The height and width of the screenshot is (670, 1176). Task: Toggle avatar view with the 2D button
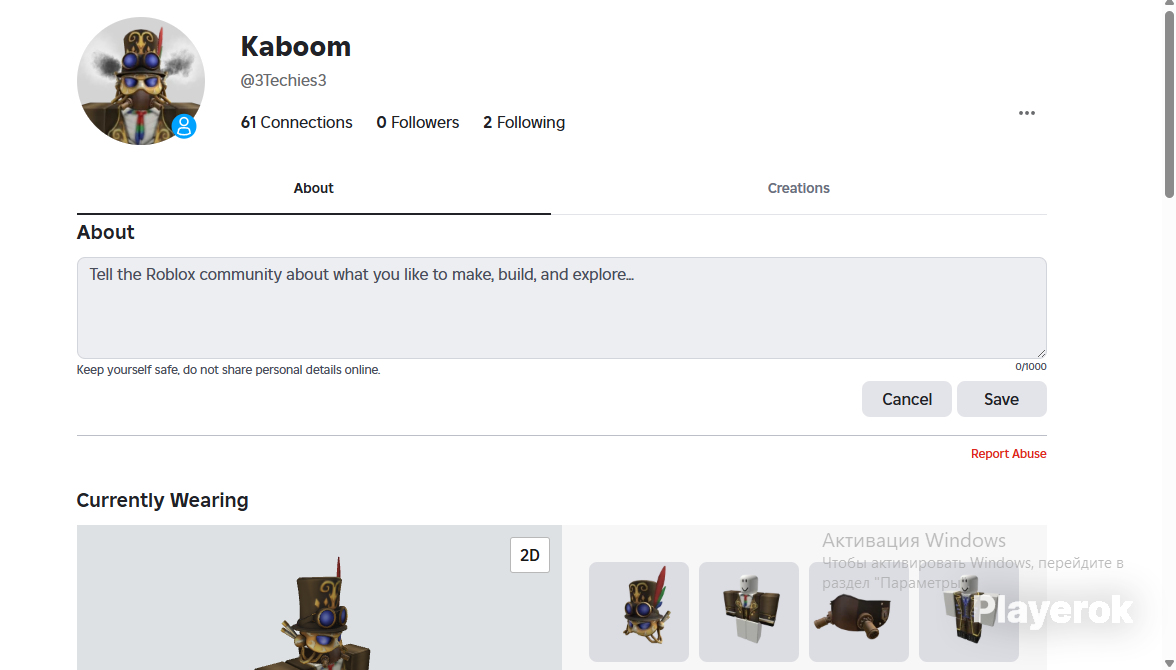pyautogui.click(x=530, y=555)
